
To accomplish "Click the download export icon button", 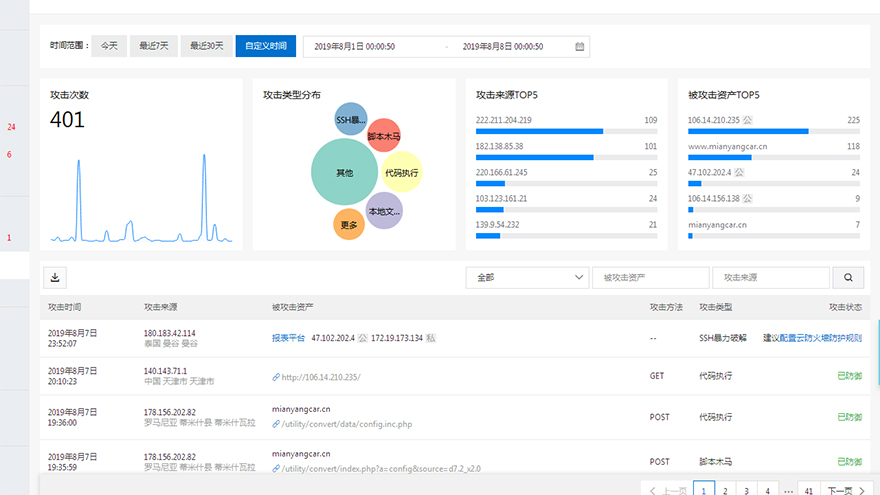I will 55,278.
